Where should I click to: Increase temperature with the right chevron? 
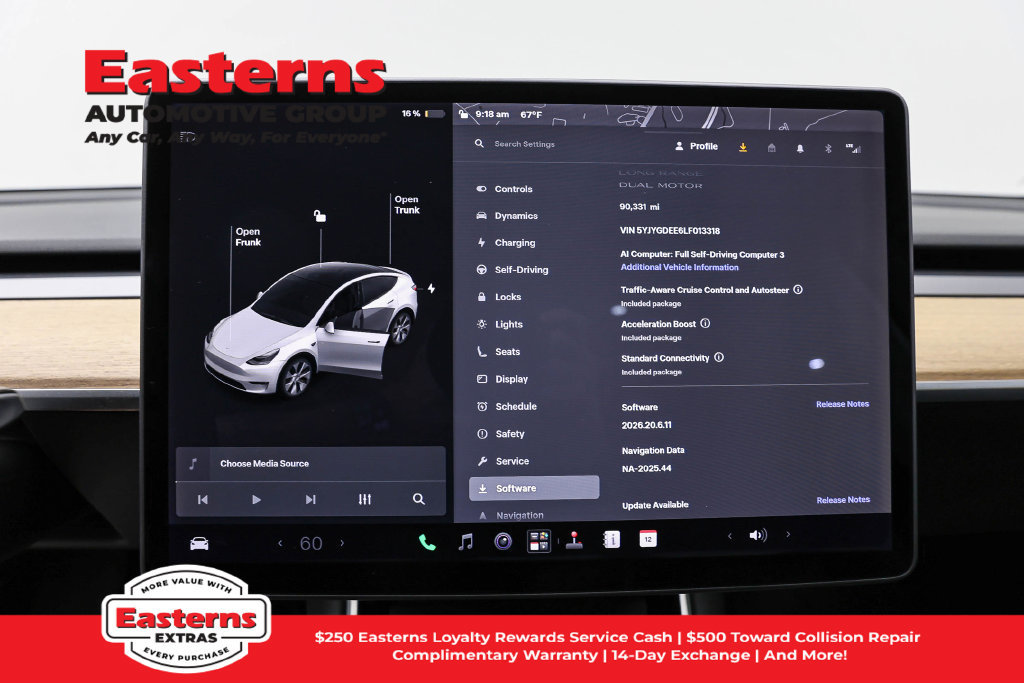point(342,543)
